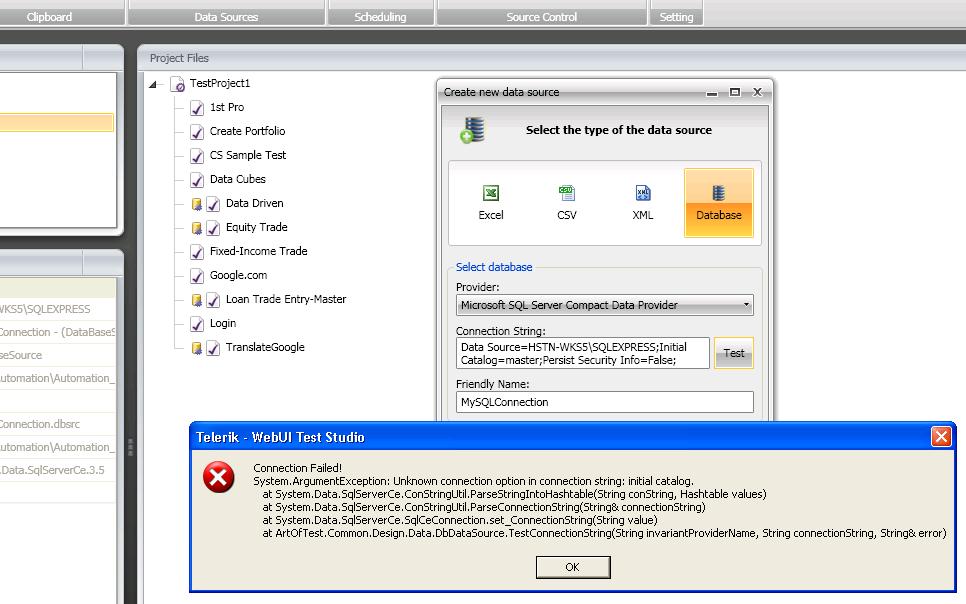This screenshot has height=604, width=966.
Task: Click the 'Select database' group label
Action: pyautogui.click(x=494, y=267)
